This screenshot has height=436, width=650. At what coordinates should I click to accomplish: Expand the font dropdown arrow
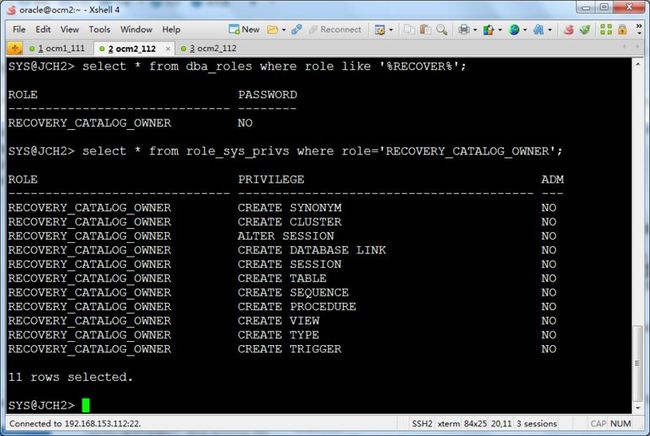(550, 30)
